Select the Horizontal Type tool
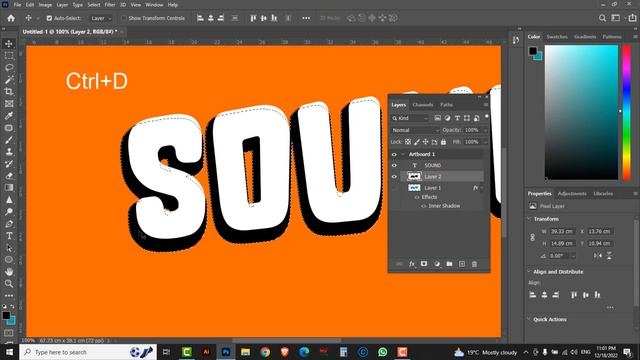This screenshot has height=360, width=640. pos(9,236)
